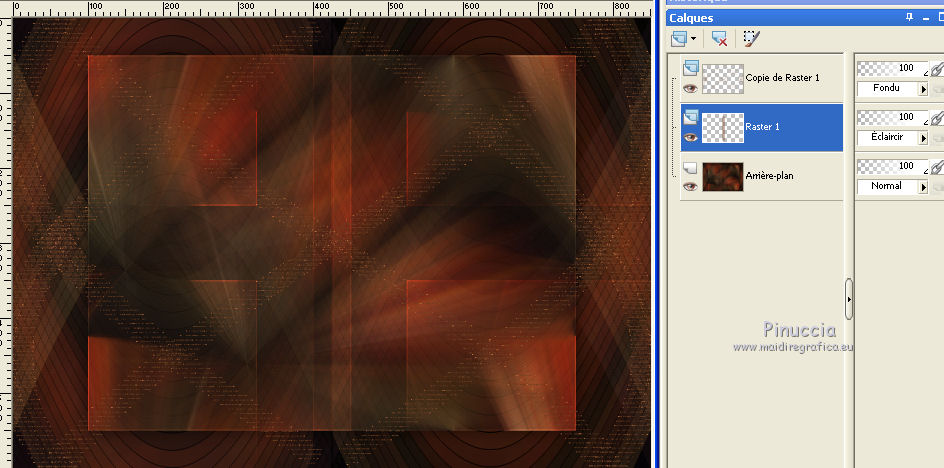The height and width of the screenshot is (468, 944).
Task: Hide the Arrière-plan layer
Action: coord(691,186)
